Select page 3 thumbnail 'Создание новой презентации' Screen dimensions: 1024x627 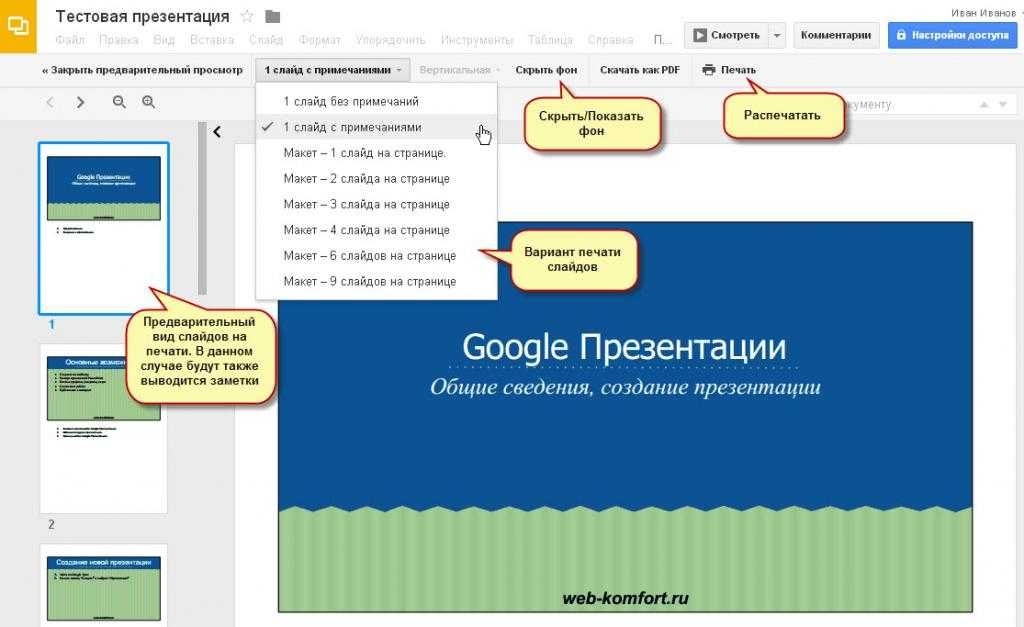[104, 585]
